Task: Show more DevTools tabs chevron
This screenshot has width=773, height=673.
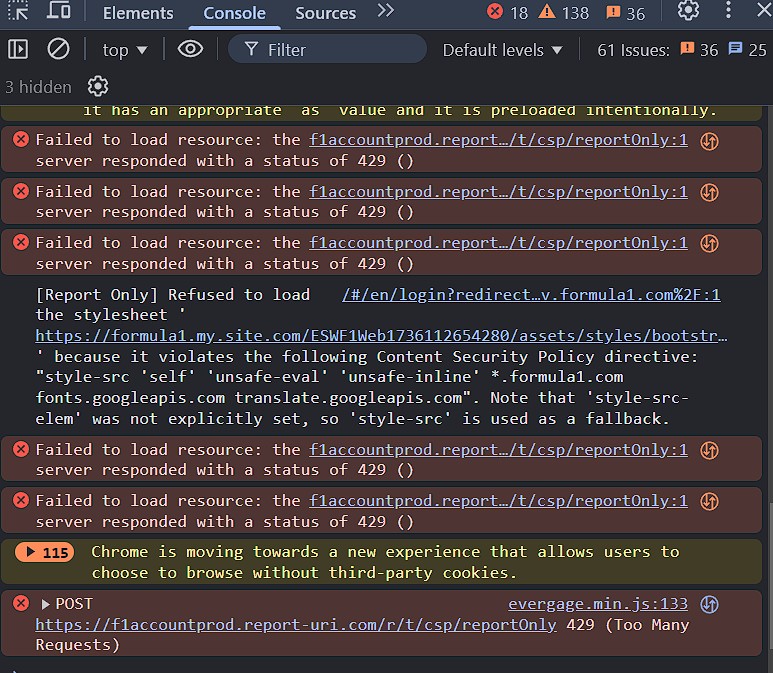Action: pos(386,11)
